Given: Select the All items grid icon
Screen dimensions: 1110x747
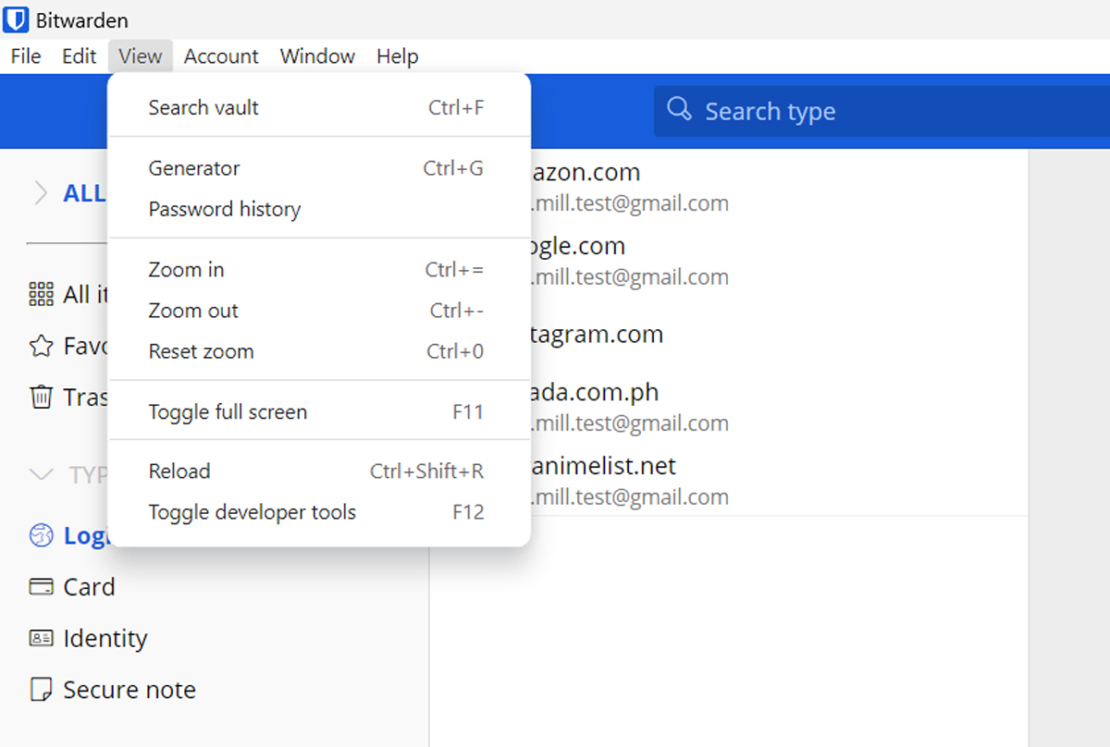Looking at the screenshot, I should point(41,294).
